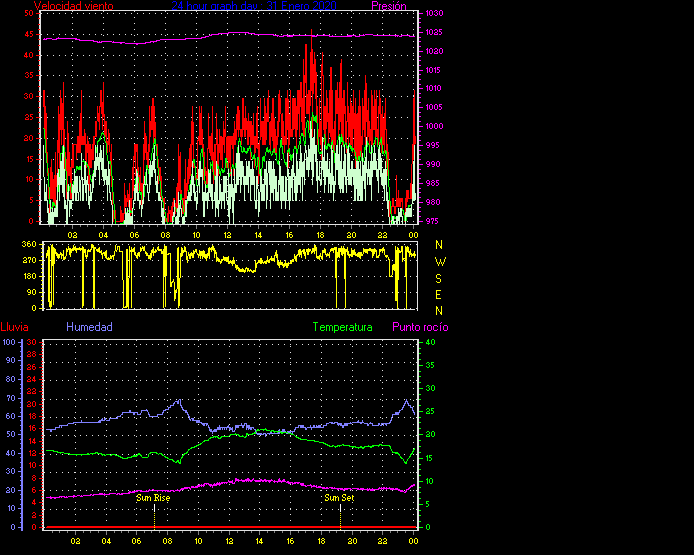Click the '180' wind direction axis value
The width and height of the screenshot is (694, 555).
pyautogui.click(x=29, y=276)
